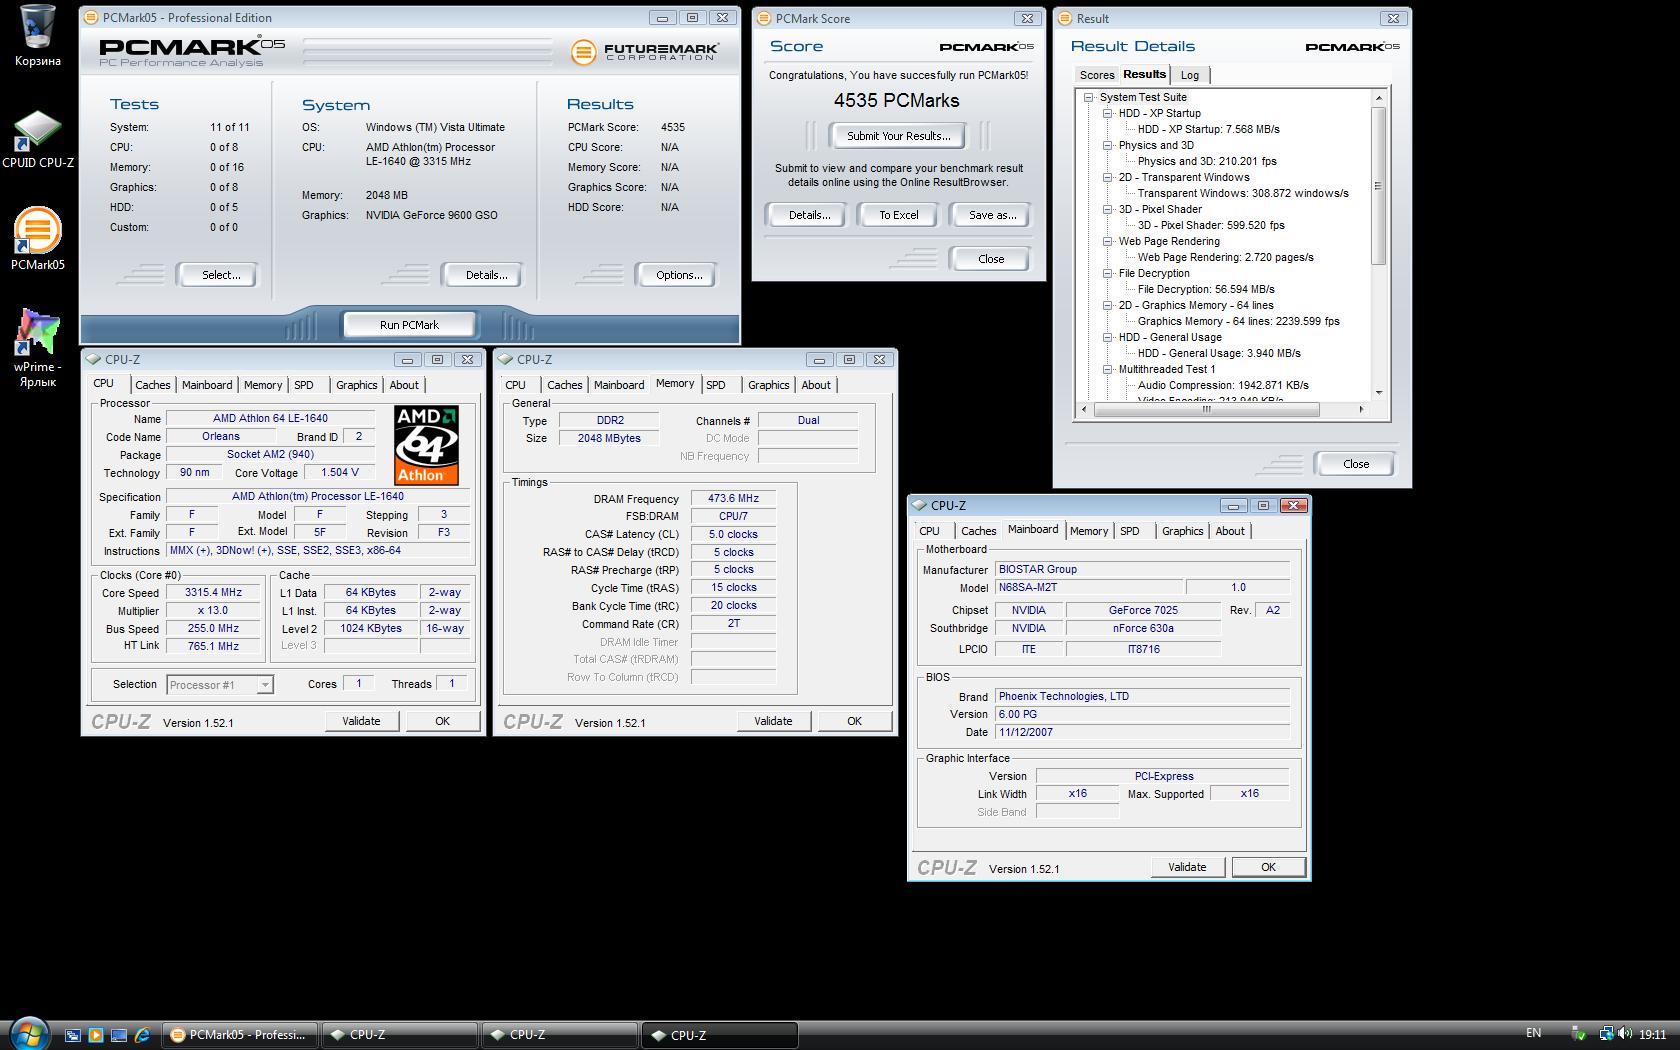This screenshot has height=1050, width=1680.
Task: Select 'File Decryption: 56.594 MB/s' result row
Action: [x=1205, y=289]
